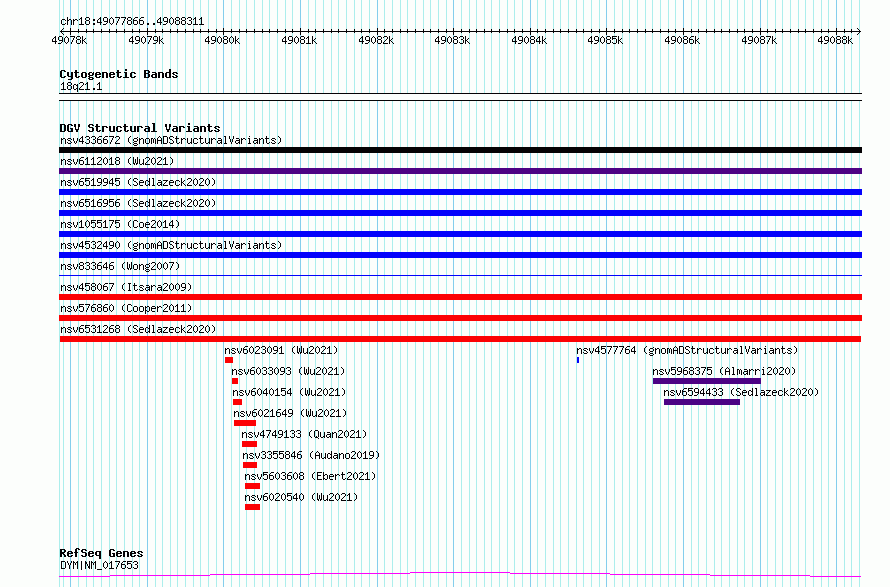Screen dimensions: 890x587
Task: Open nsv833646 (Wong2007) label
Action: click(x=120, y=266)
